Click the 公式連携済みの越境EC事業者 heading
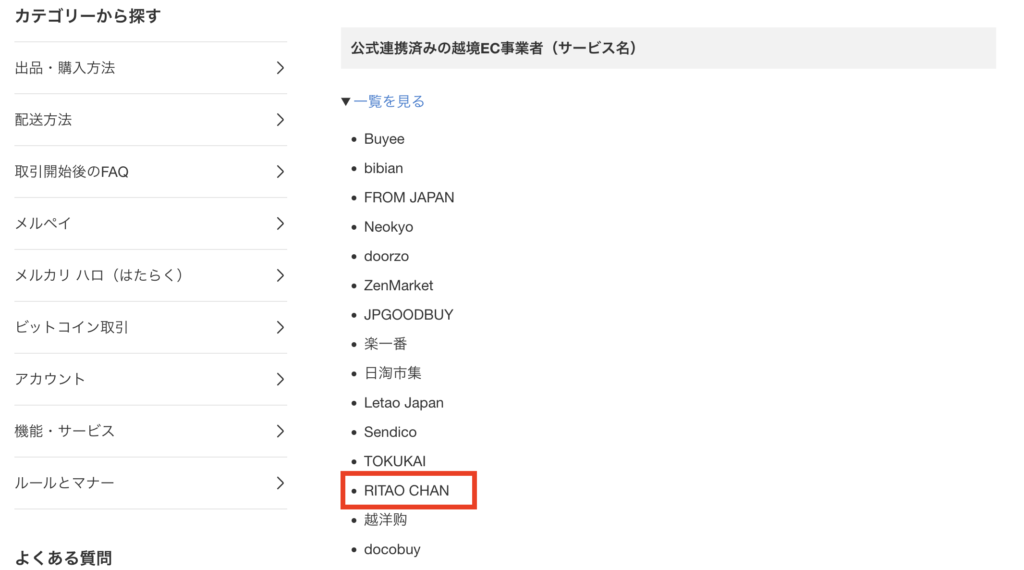1024x570 pixels. (x=494, y=48)
